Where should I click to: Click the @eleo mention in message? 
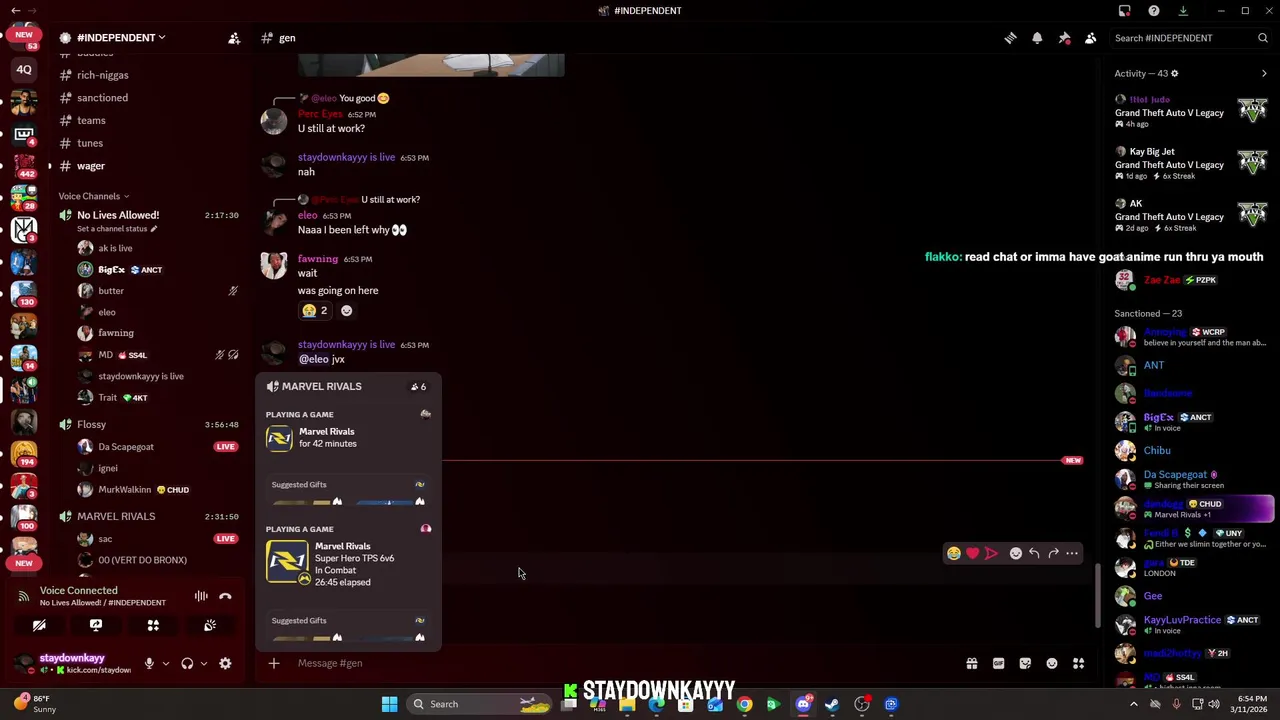pos(314,359)
